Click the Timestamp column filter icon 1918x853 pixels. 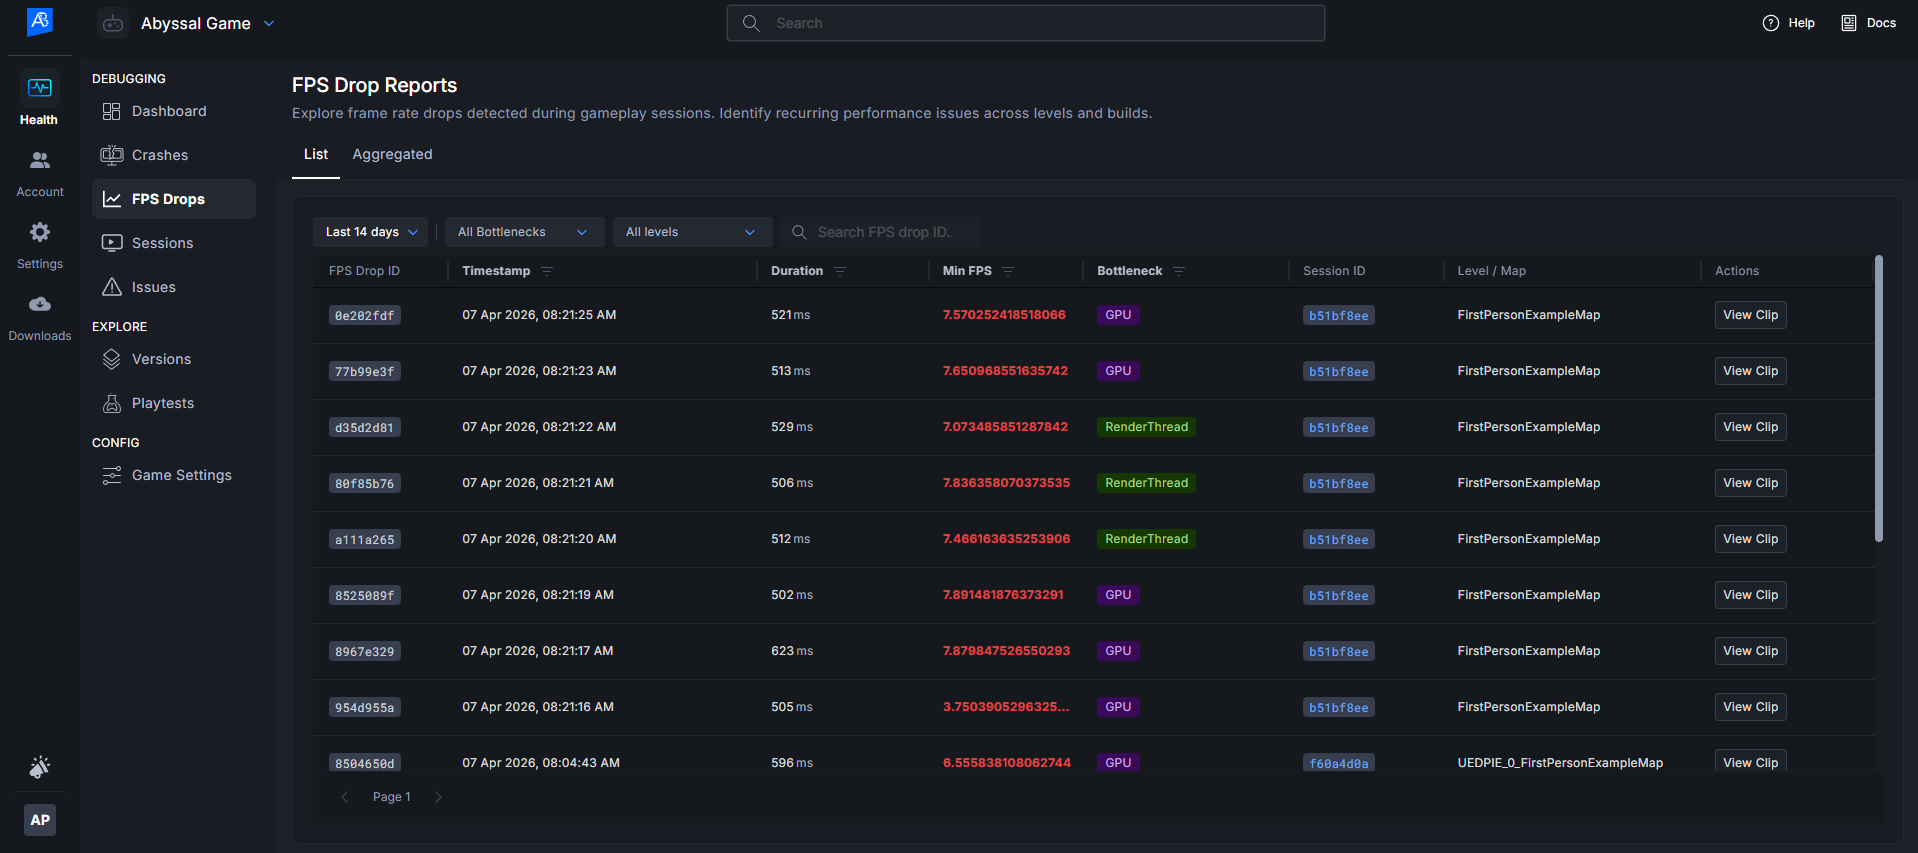pyautogui.click(x=547, y=271)
